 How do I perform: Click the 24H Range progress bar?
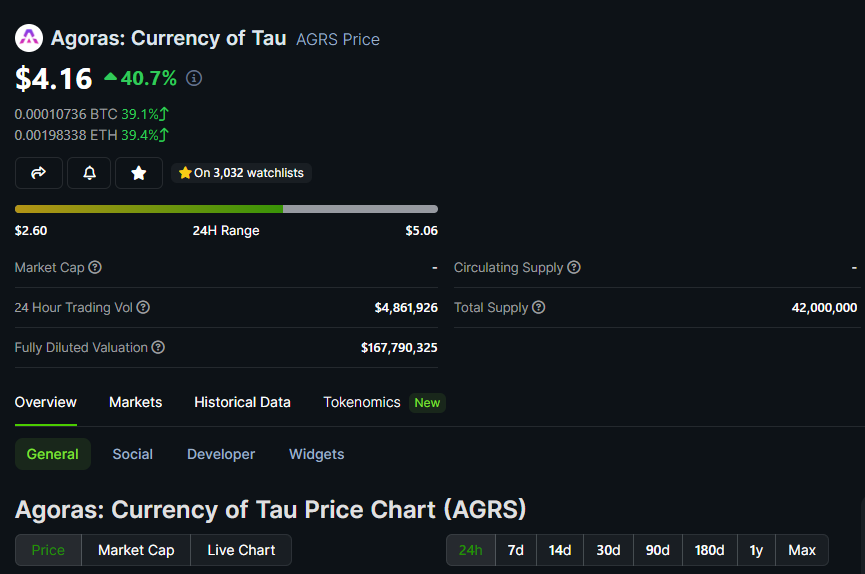click(226, 209)
